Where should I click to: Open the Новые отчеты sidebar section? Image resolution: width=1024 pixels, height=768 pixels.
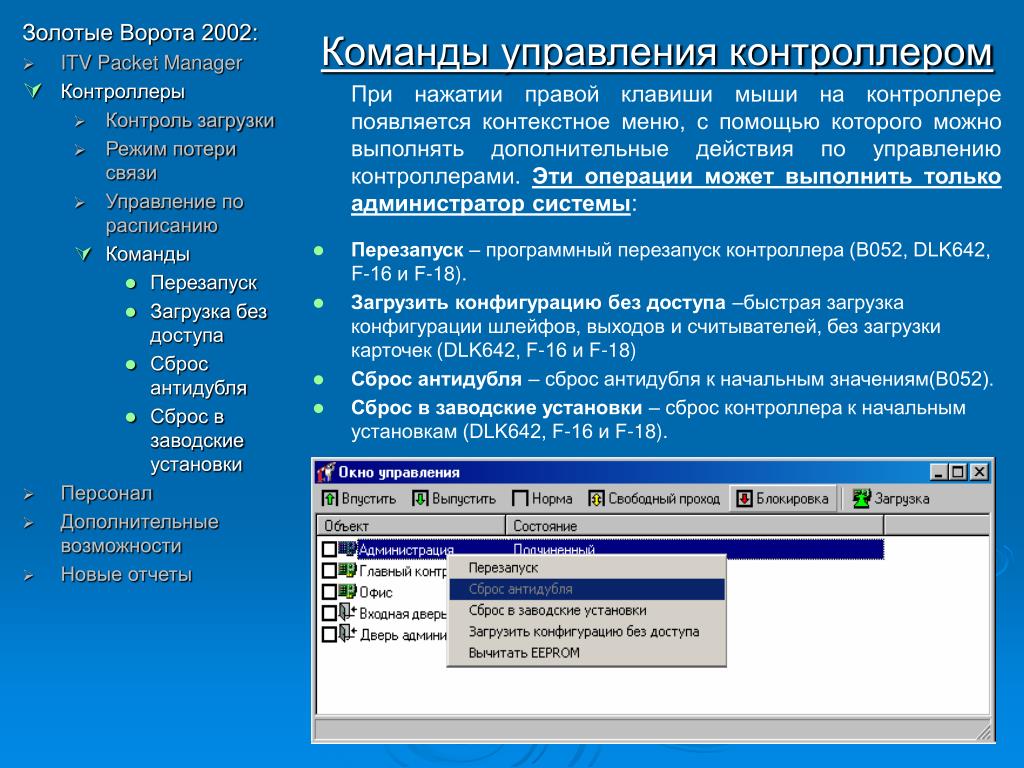pyautogui.click(x=126, y=574)
